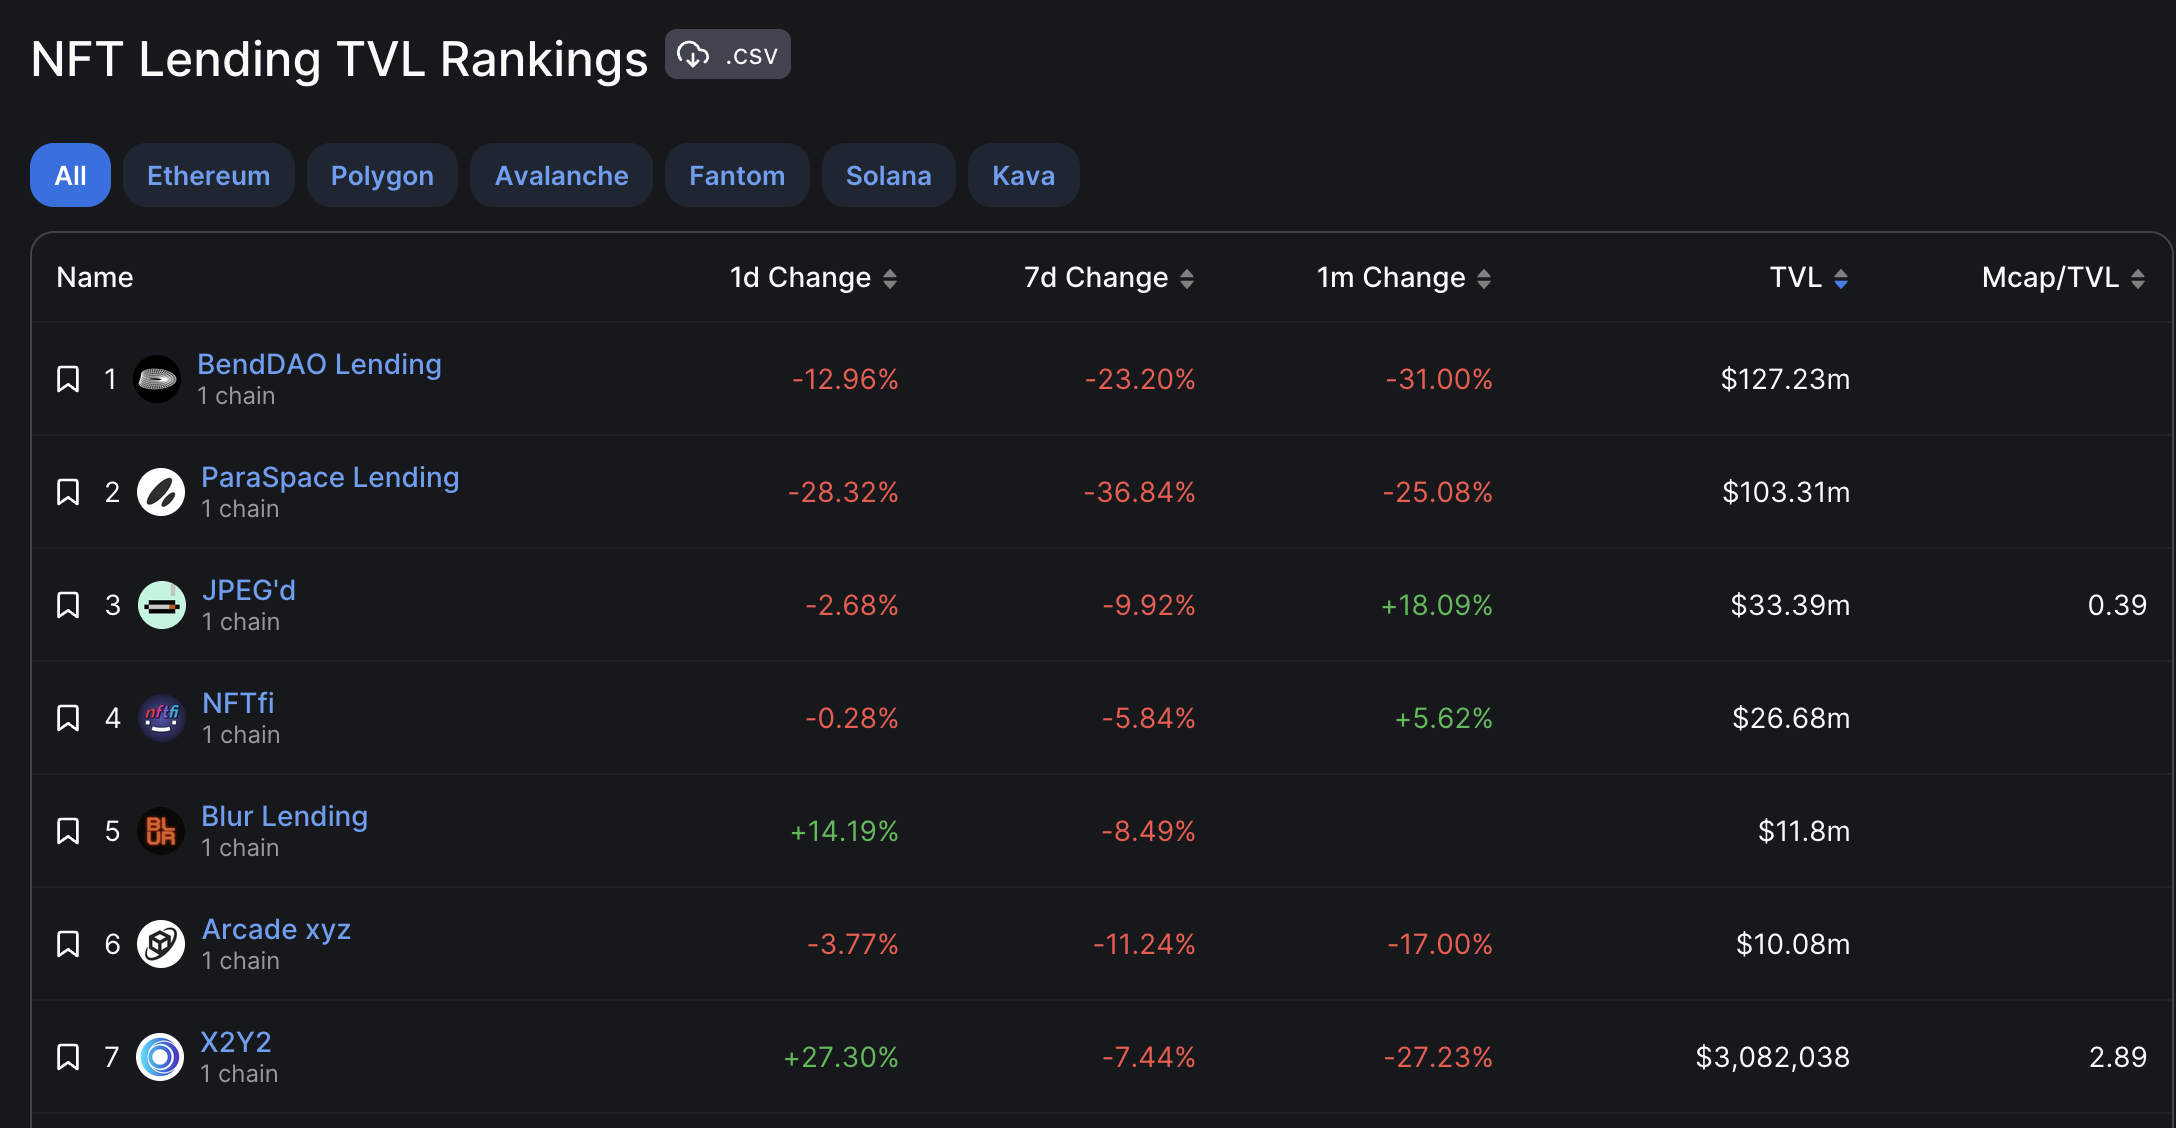
Task: Click ParaSpace TVL value $103.31m
Action: tap(1786, 492)
